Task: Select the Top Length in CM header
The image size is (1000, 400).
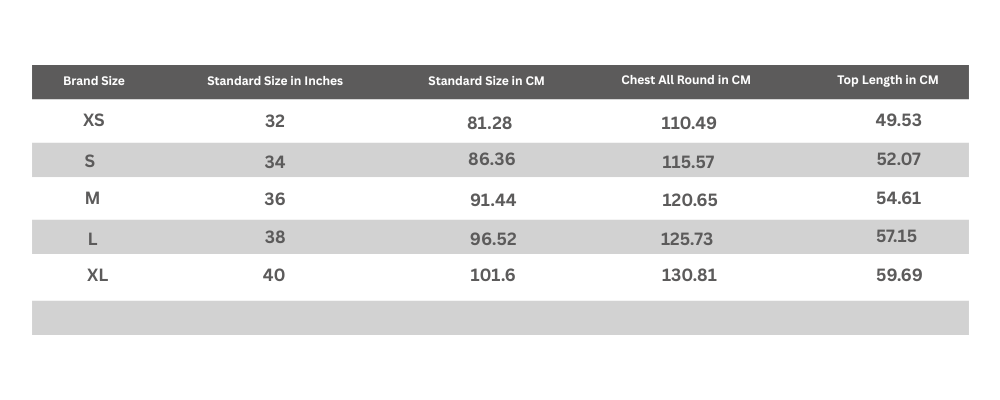Action: [x=888, y=80]
